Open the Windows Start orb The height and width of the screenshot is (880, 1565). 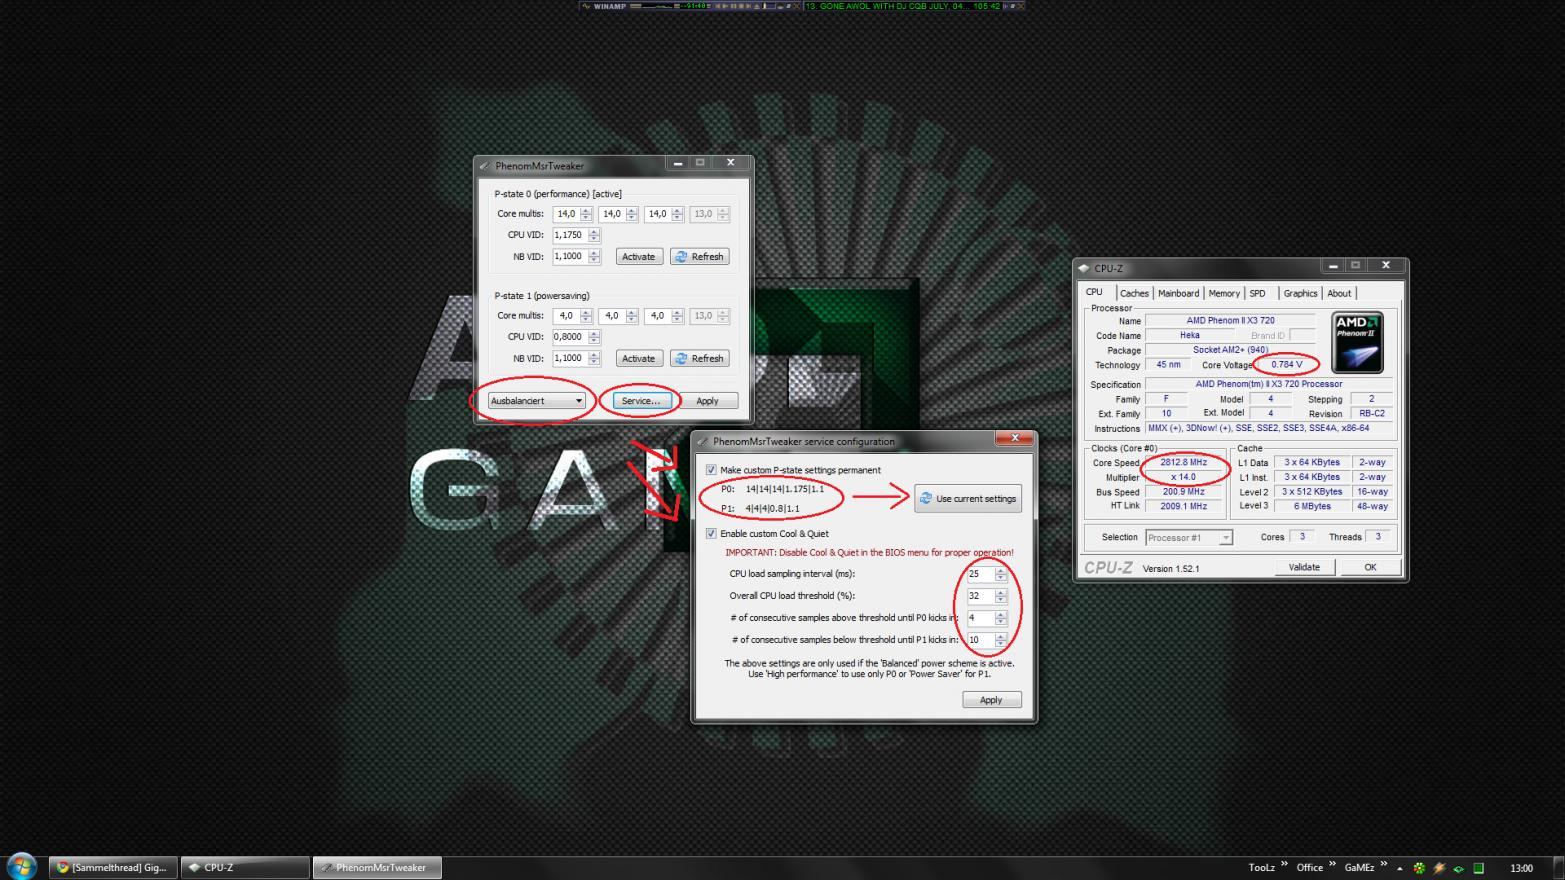(x=21, y=866)
